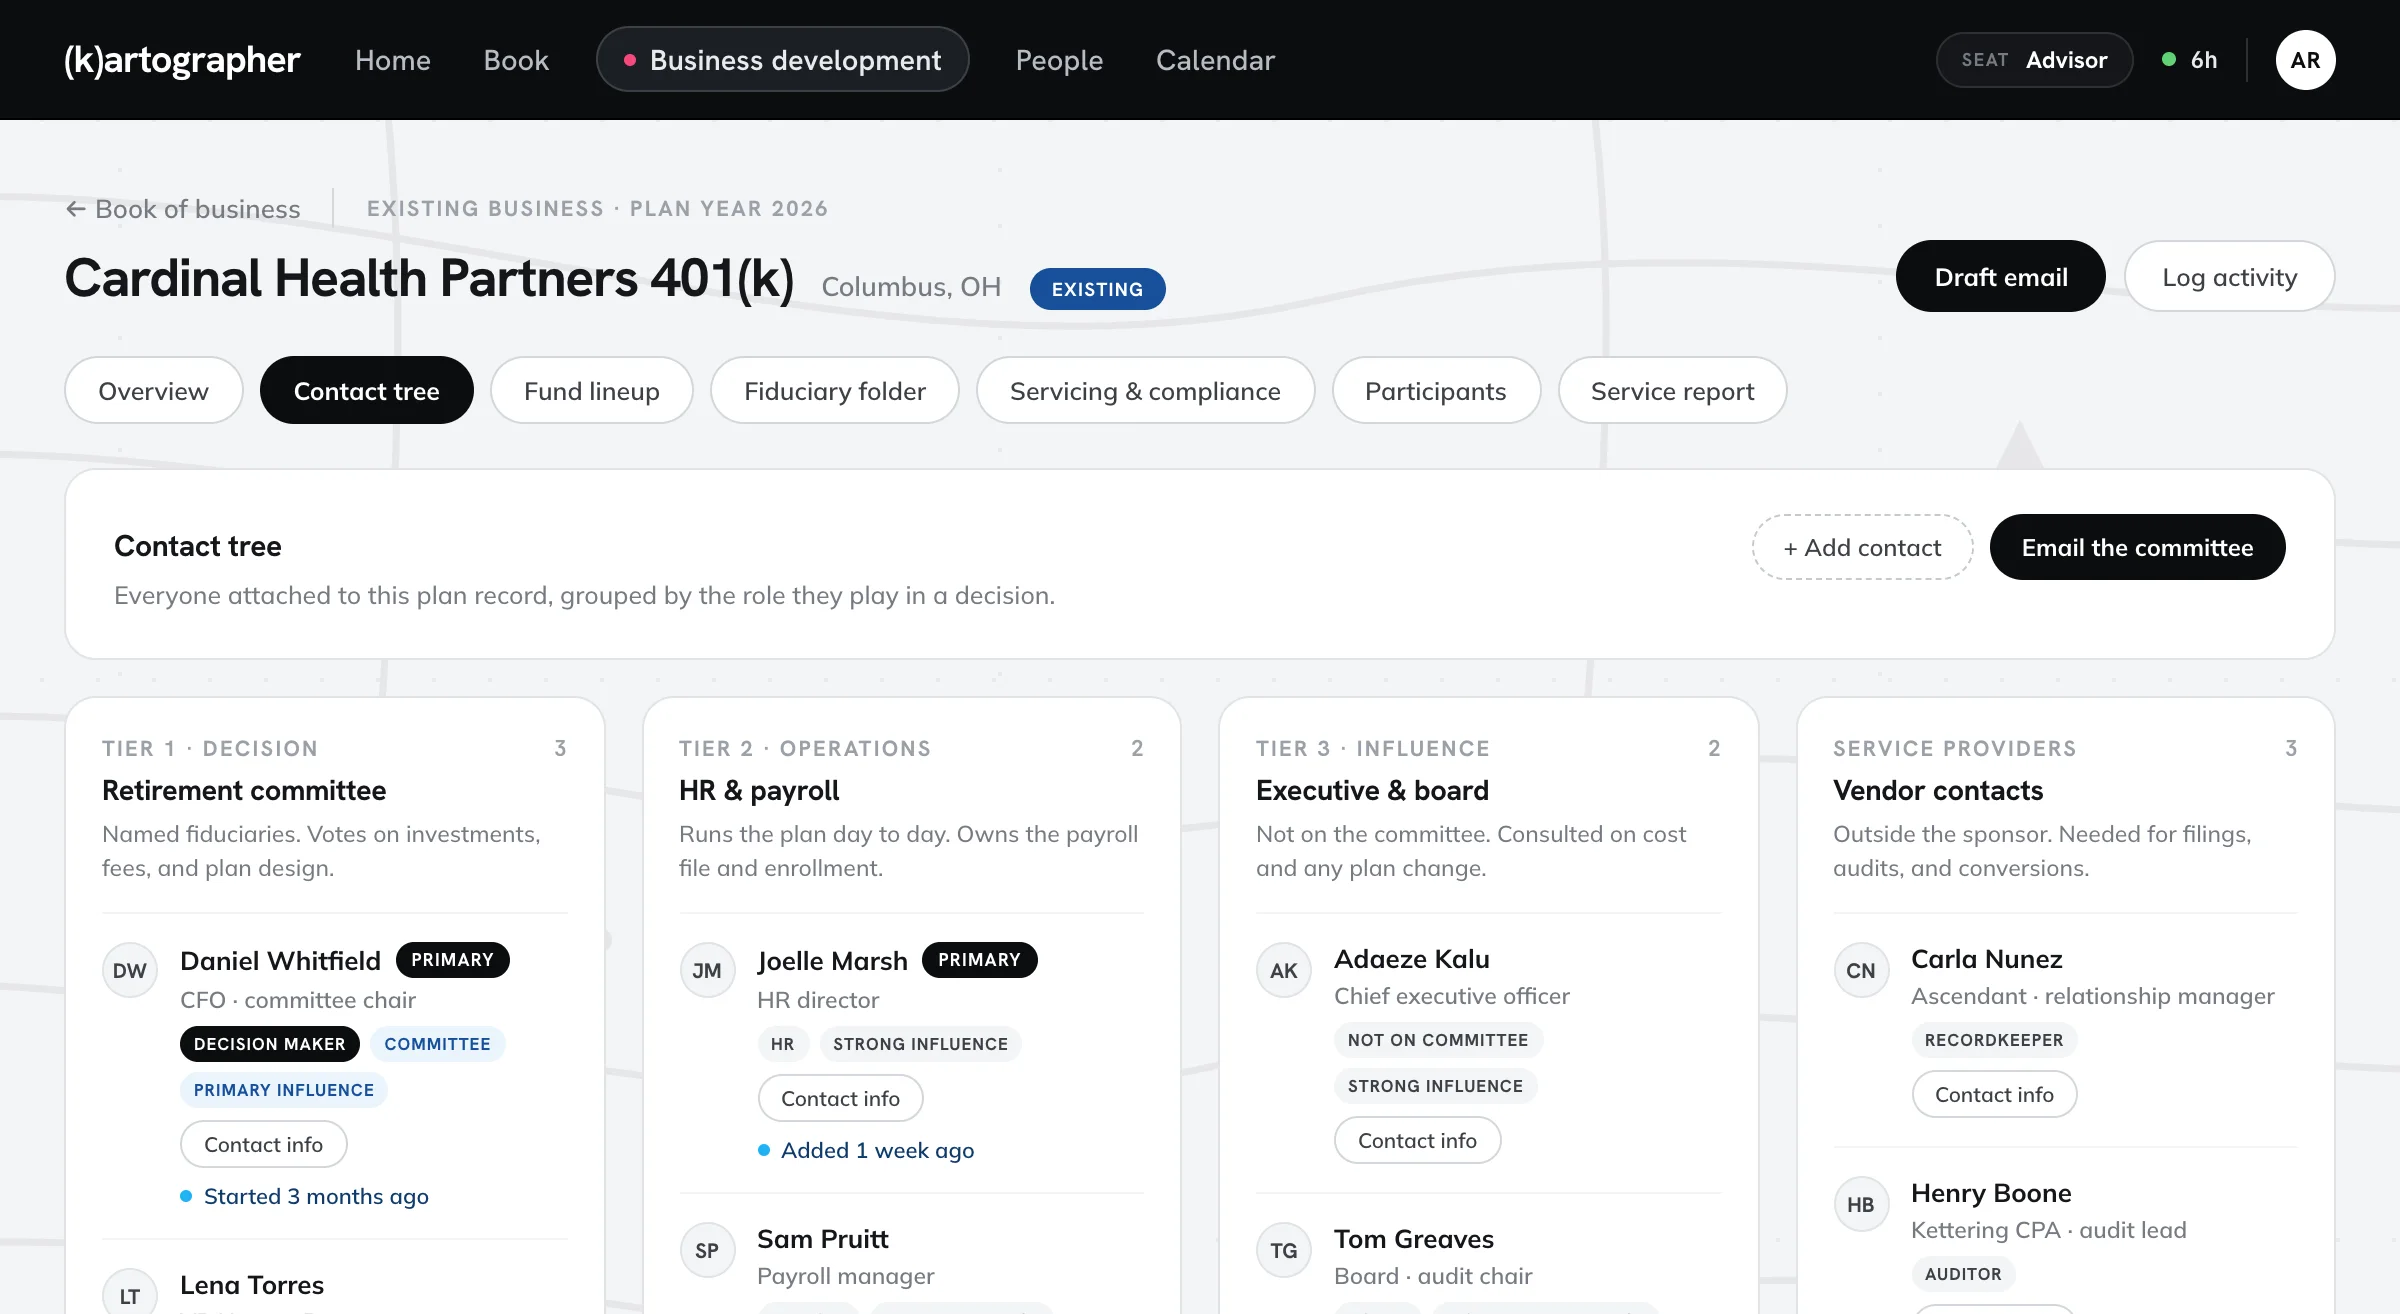Go to Home in the top navigation
The image size is (2400, 1314).
(x=392, y=60)
